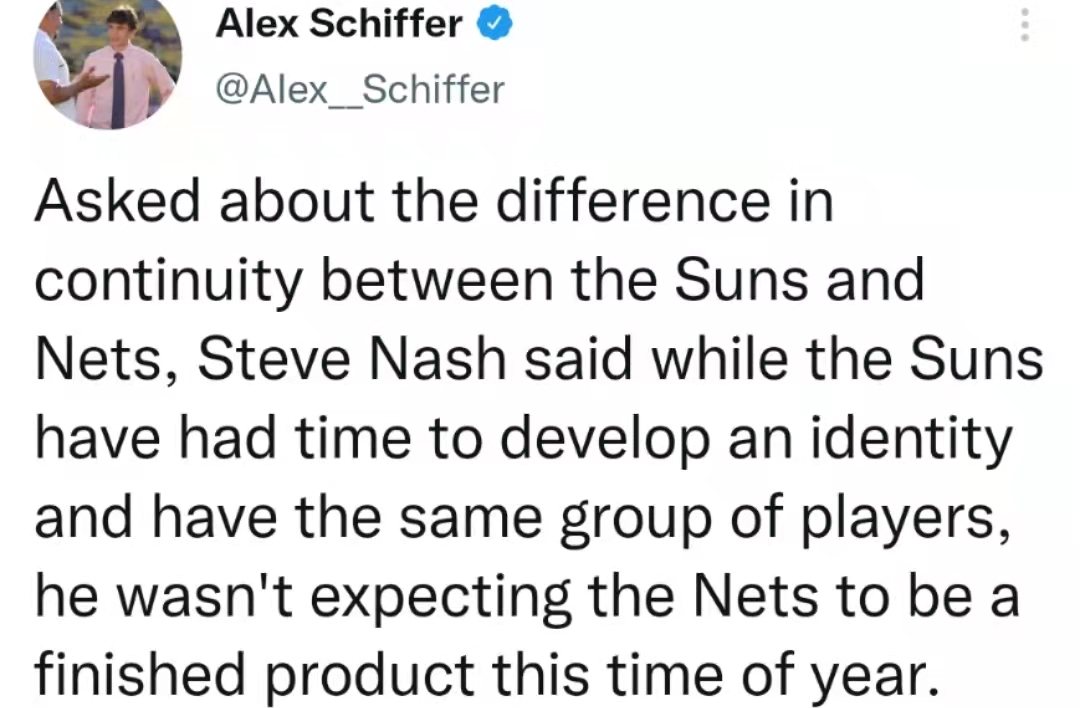The image size is (1080, 708).
Task: Click the blue verified badge
Action: tap(495, 24)
